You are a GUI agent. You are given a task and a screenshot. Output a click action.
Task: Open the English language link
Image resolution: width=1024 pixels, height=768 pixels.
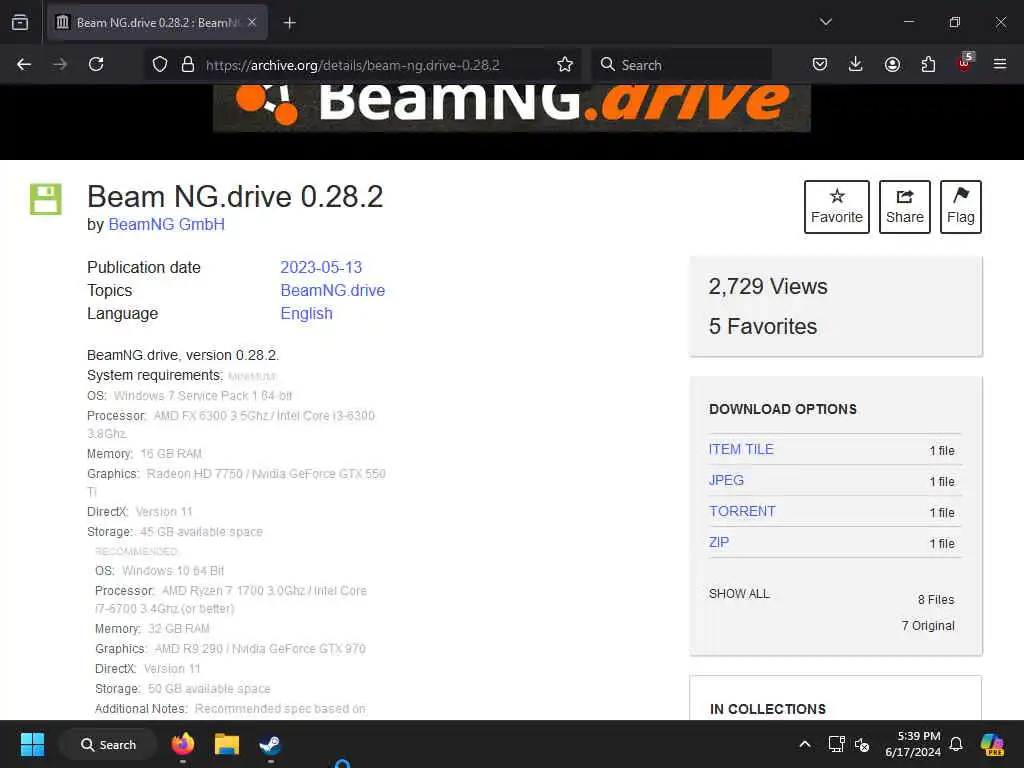(306, 313)
